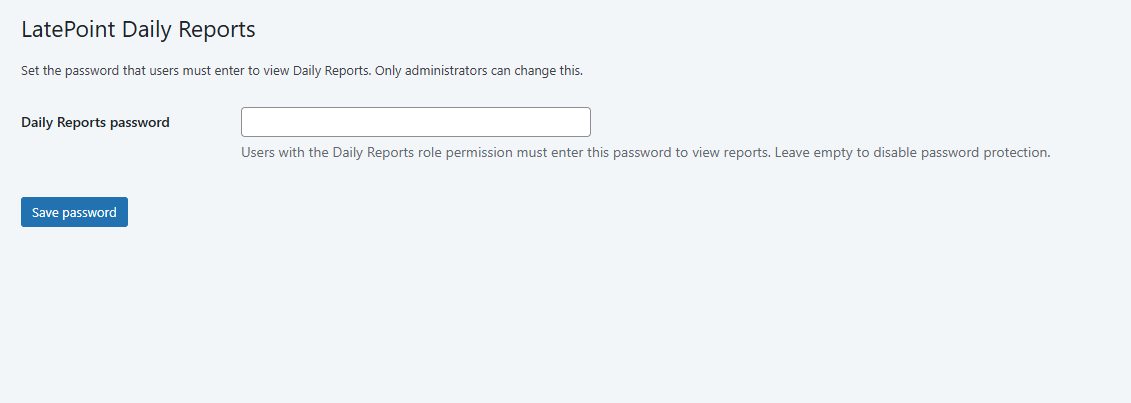Click the help text under the password field
This screenshot has width=1131, height=403.
point(645,153)
